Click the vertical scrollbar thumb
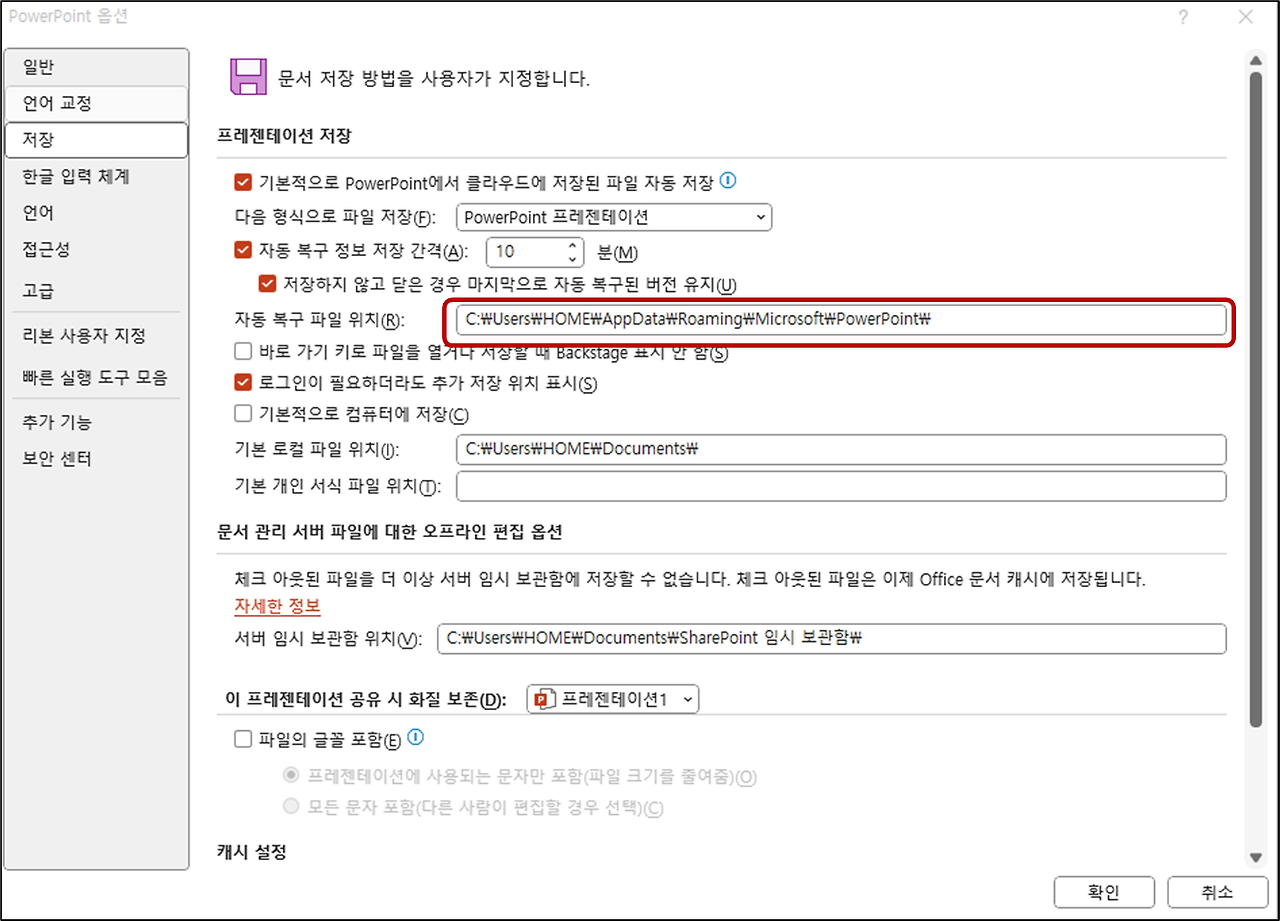 coord(1256,400)
